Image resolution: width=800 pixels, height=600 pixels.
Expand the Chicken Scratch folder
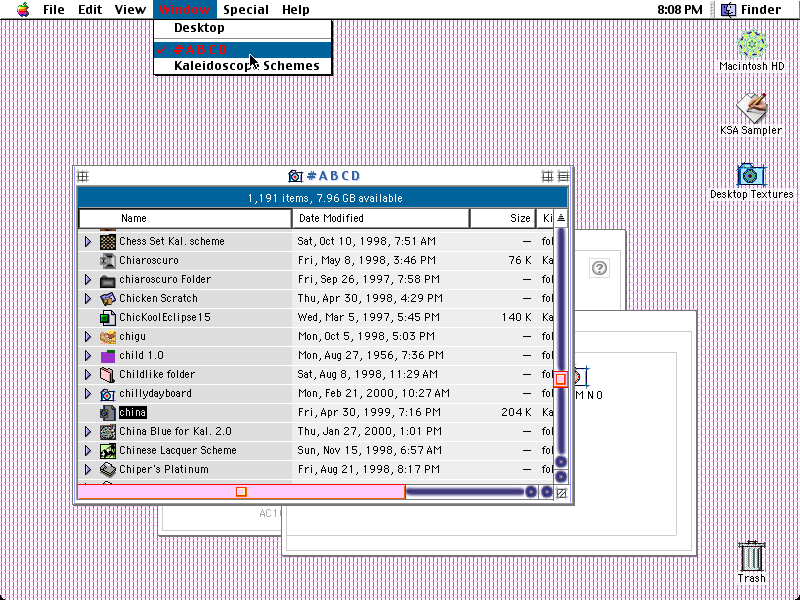[x=88, y=298]
